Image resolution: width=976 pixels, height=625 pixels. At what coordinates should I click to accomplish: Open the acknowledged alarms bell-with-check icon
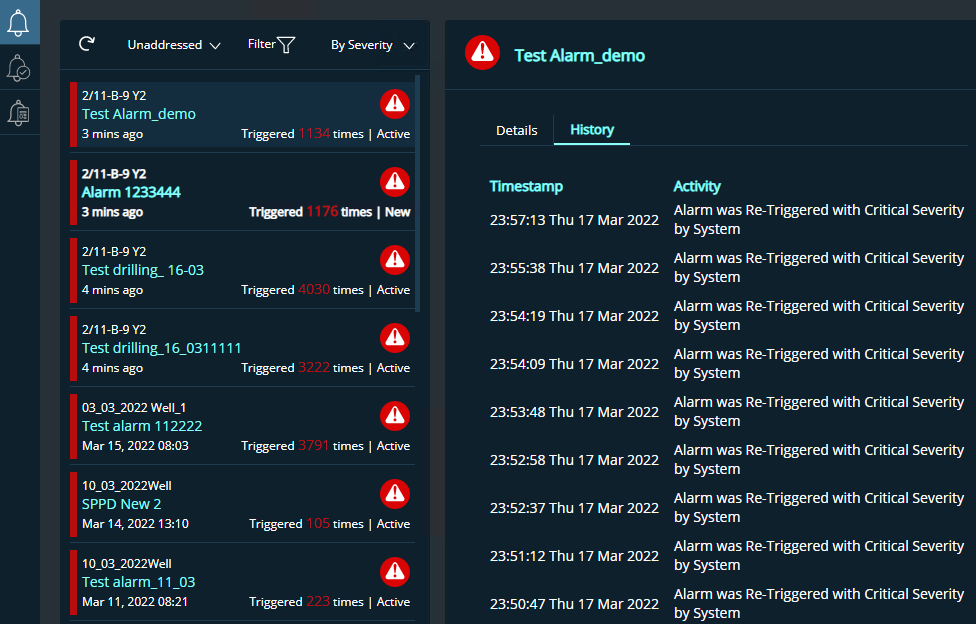(x=19, y=68)
